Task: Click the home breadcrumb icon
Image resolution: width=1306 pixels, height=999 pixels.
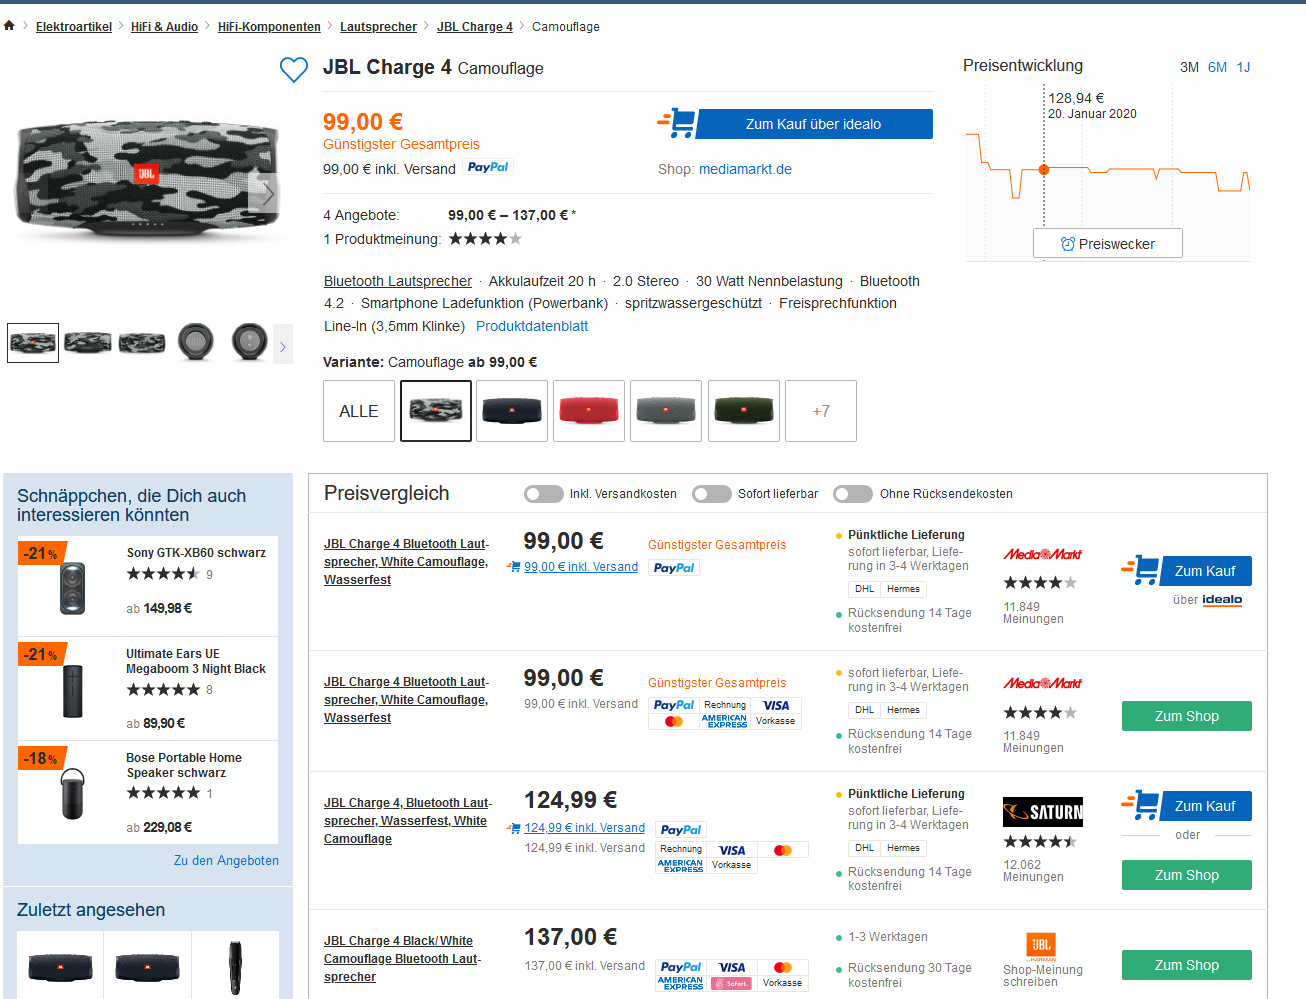Action: click(10, 26)
